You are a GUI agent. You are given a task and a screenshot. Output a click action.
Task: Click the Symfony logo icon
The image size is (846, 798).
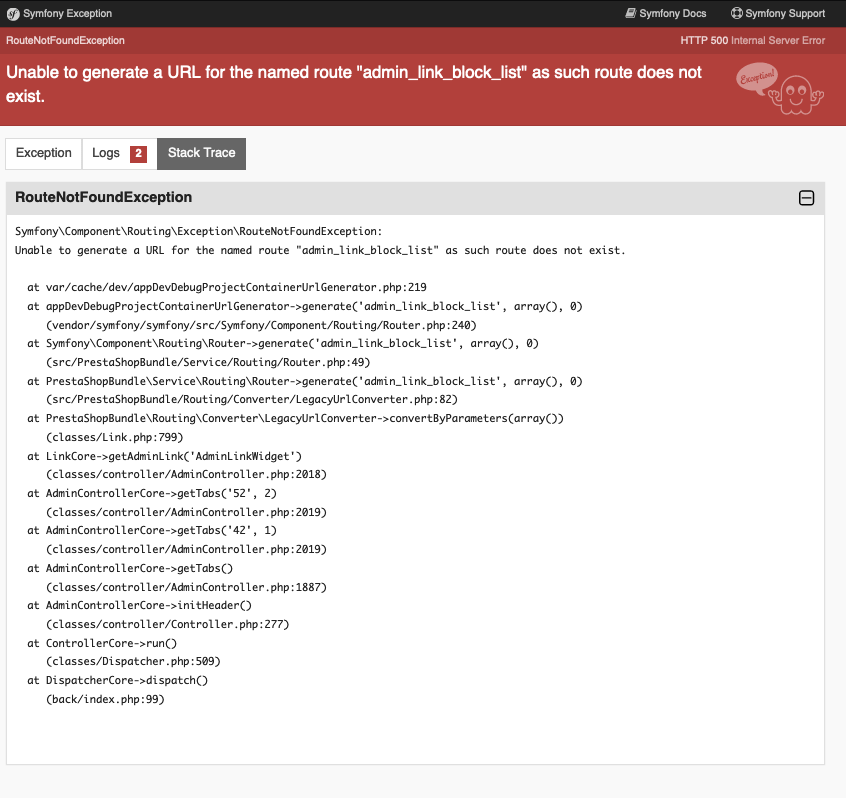[13, 14]
